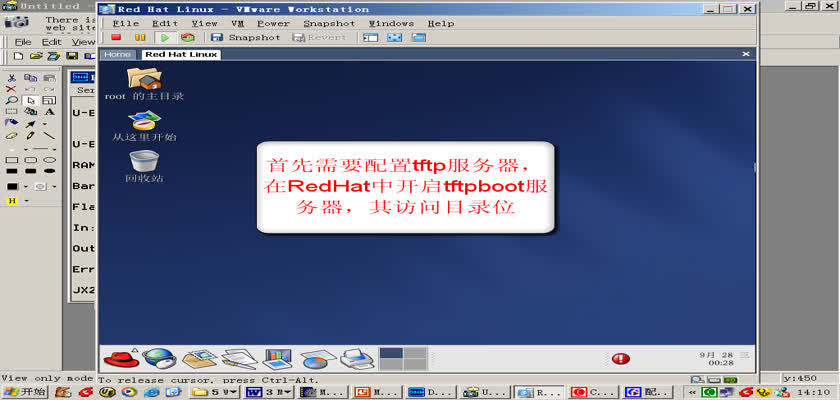This screenshot has width=840, height=400.
Task: Launch the word processor icon in the panel
Action: coord(239,358)
